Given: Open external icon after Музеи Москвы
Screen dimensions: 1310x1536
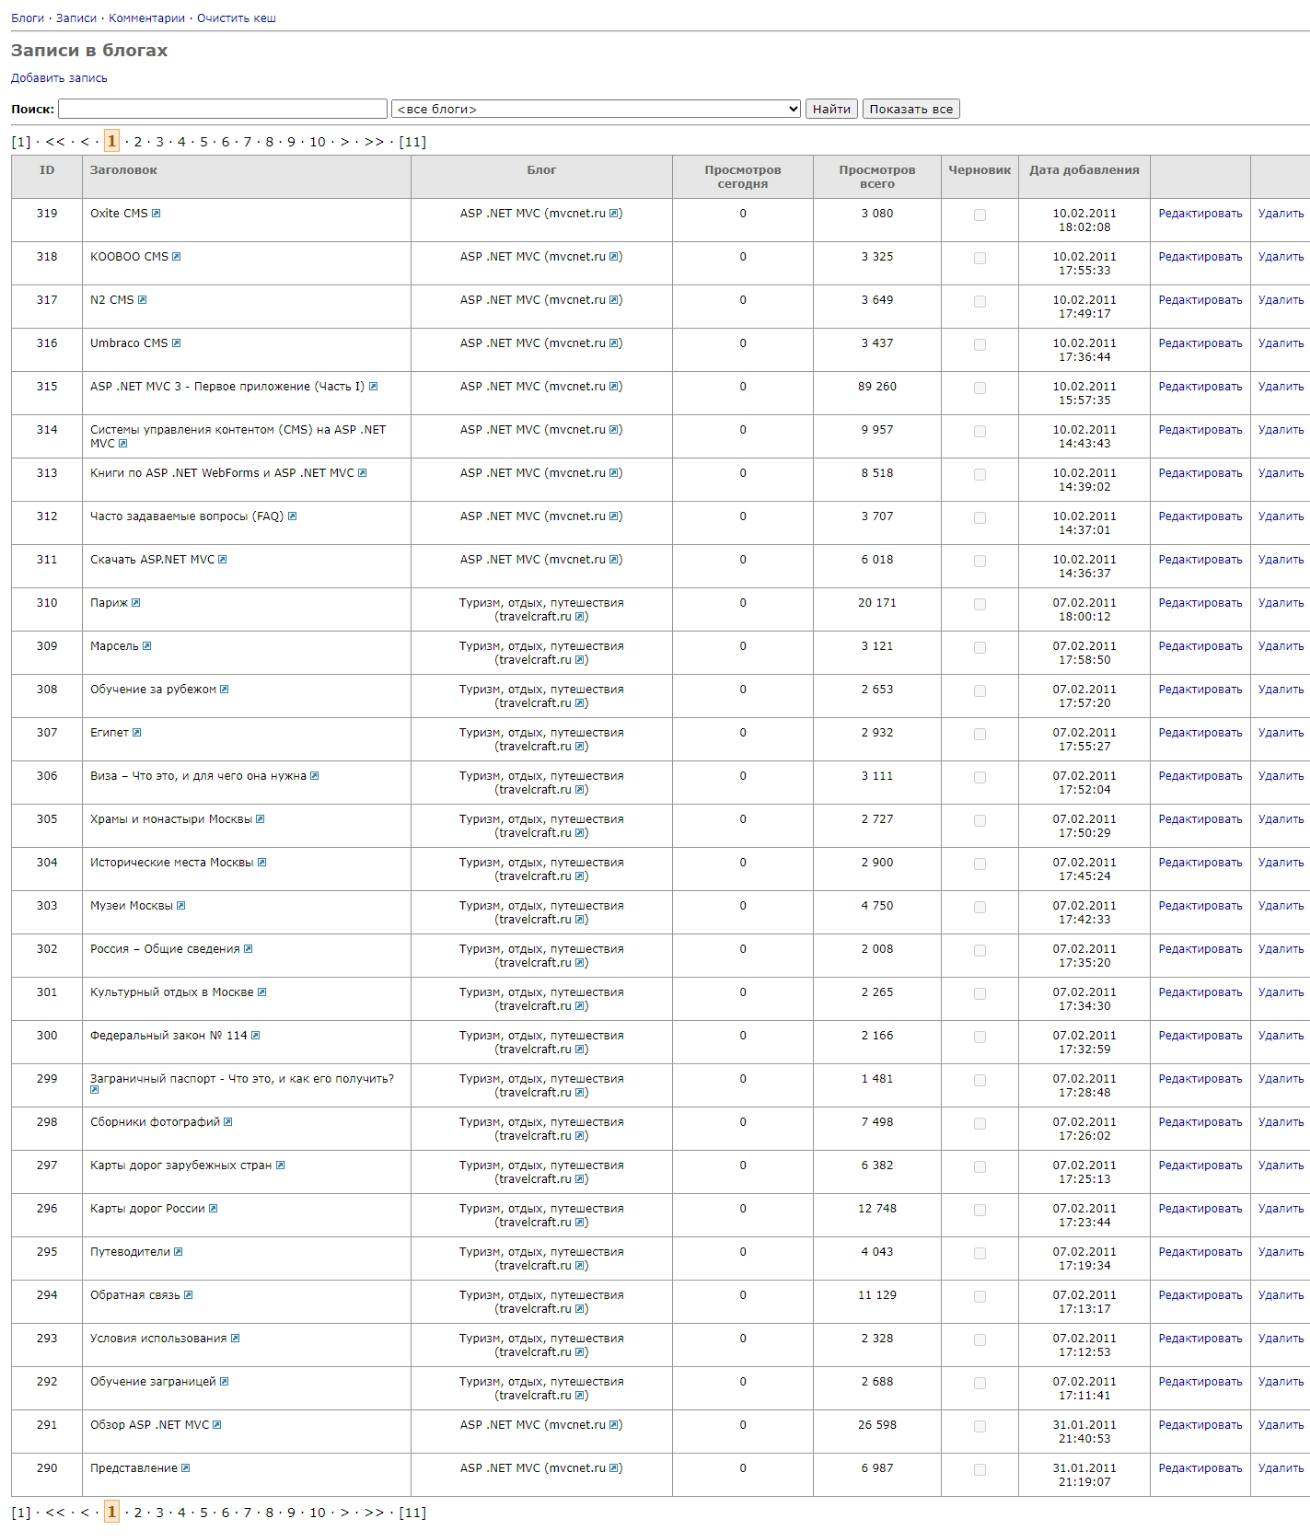Looking at the screenshot, I should tap(181, 906).
